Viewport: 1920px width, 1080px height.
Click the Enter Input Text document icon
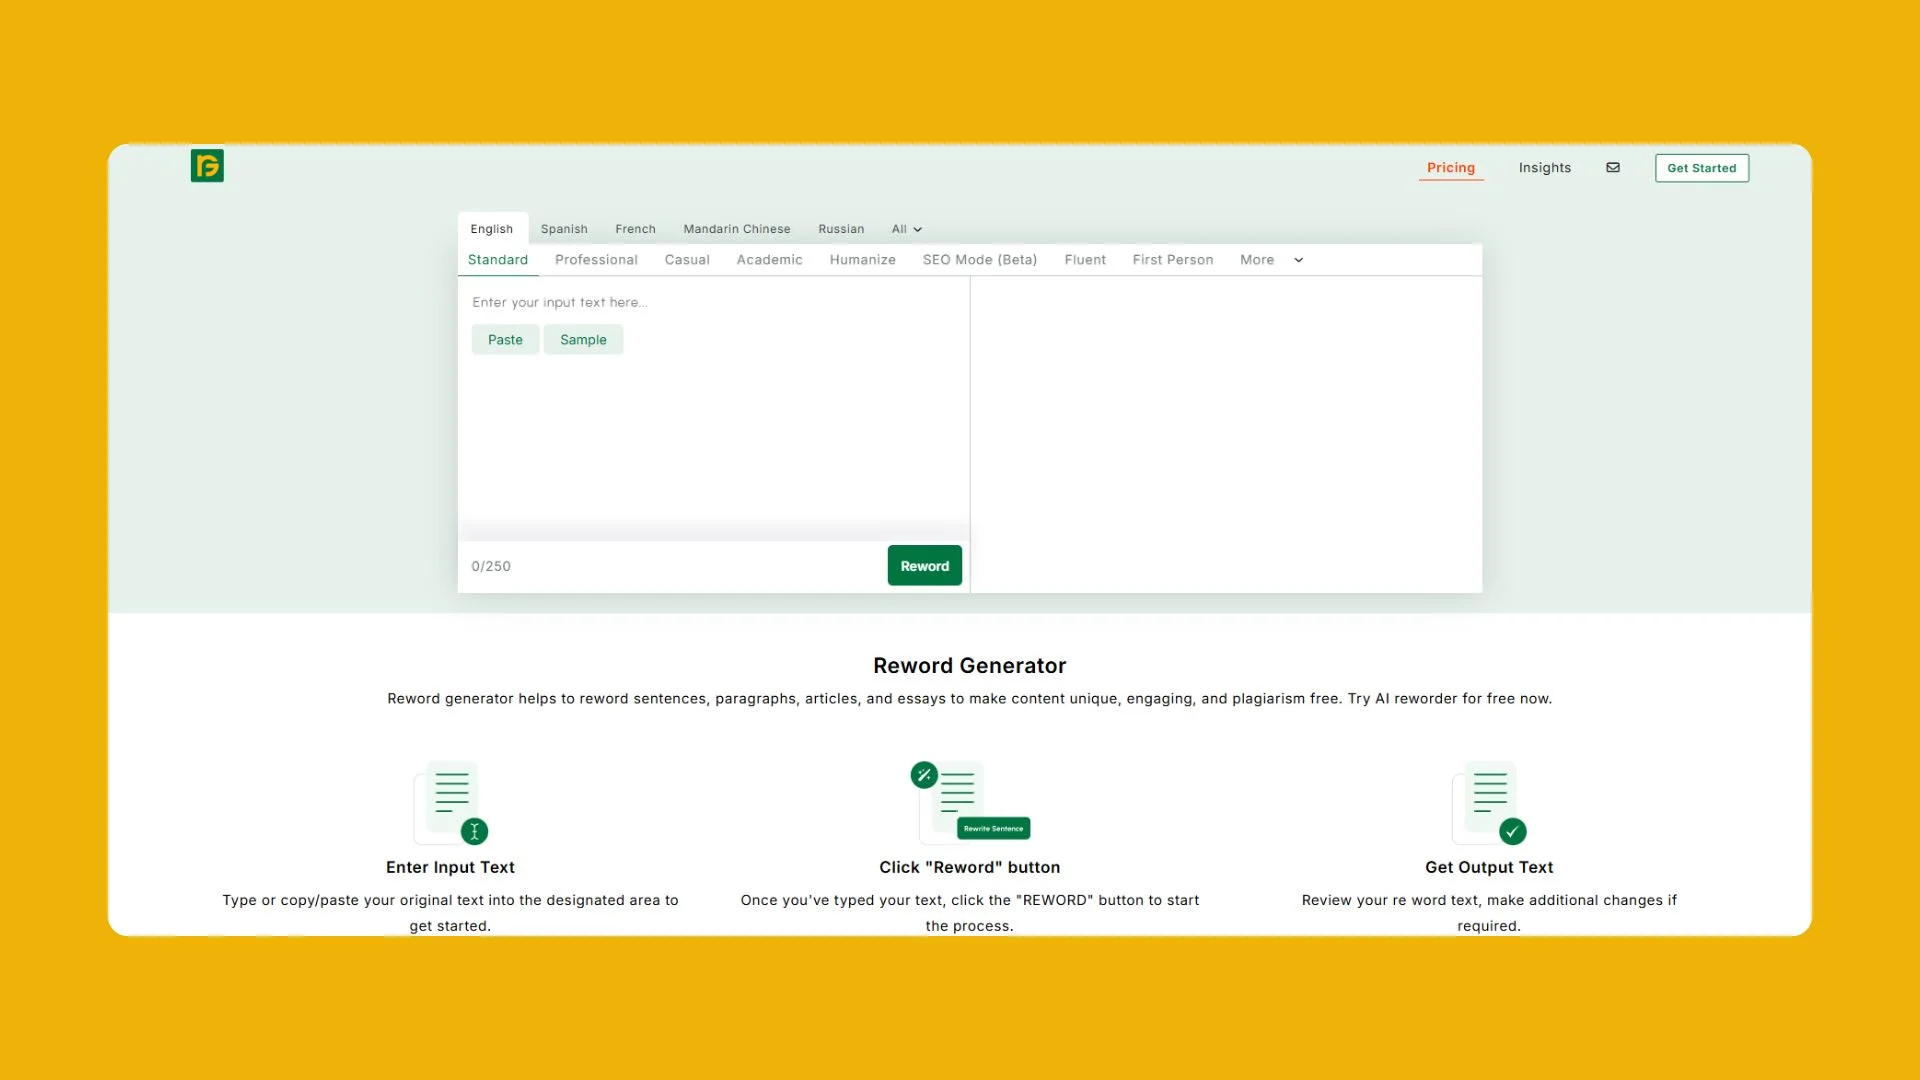click(450, 800)
